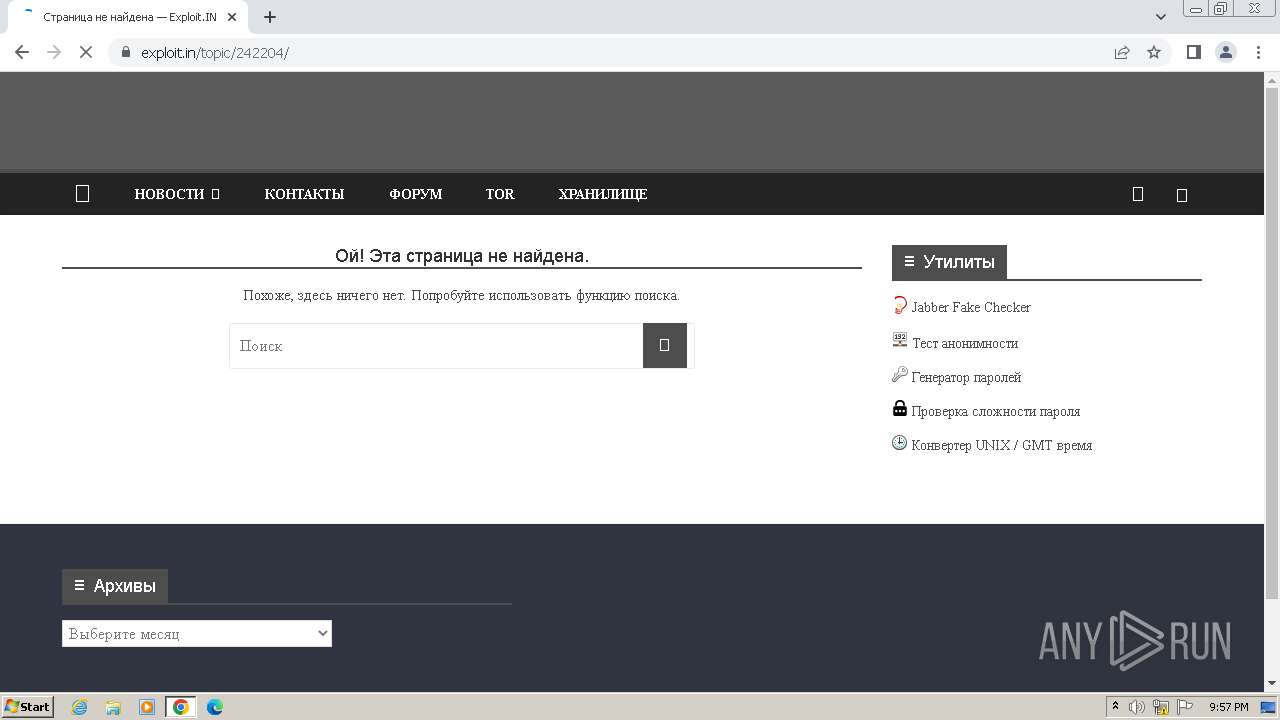1280x720 pixels.
Task: Open Тест анонимности link
Action: pos(965,343)
